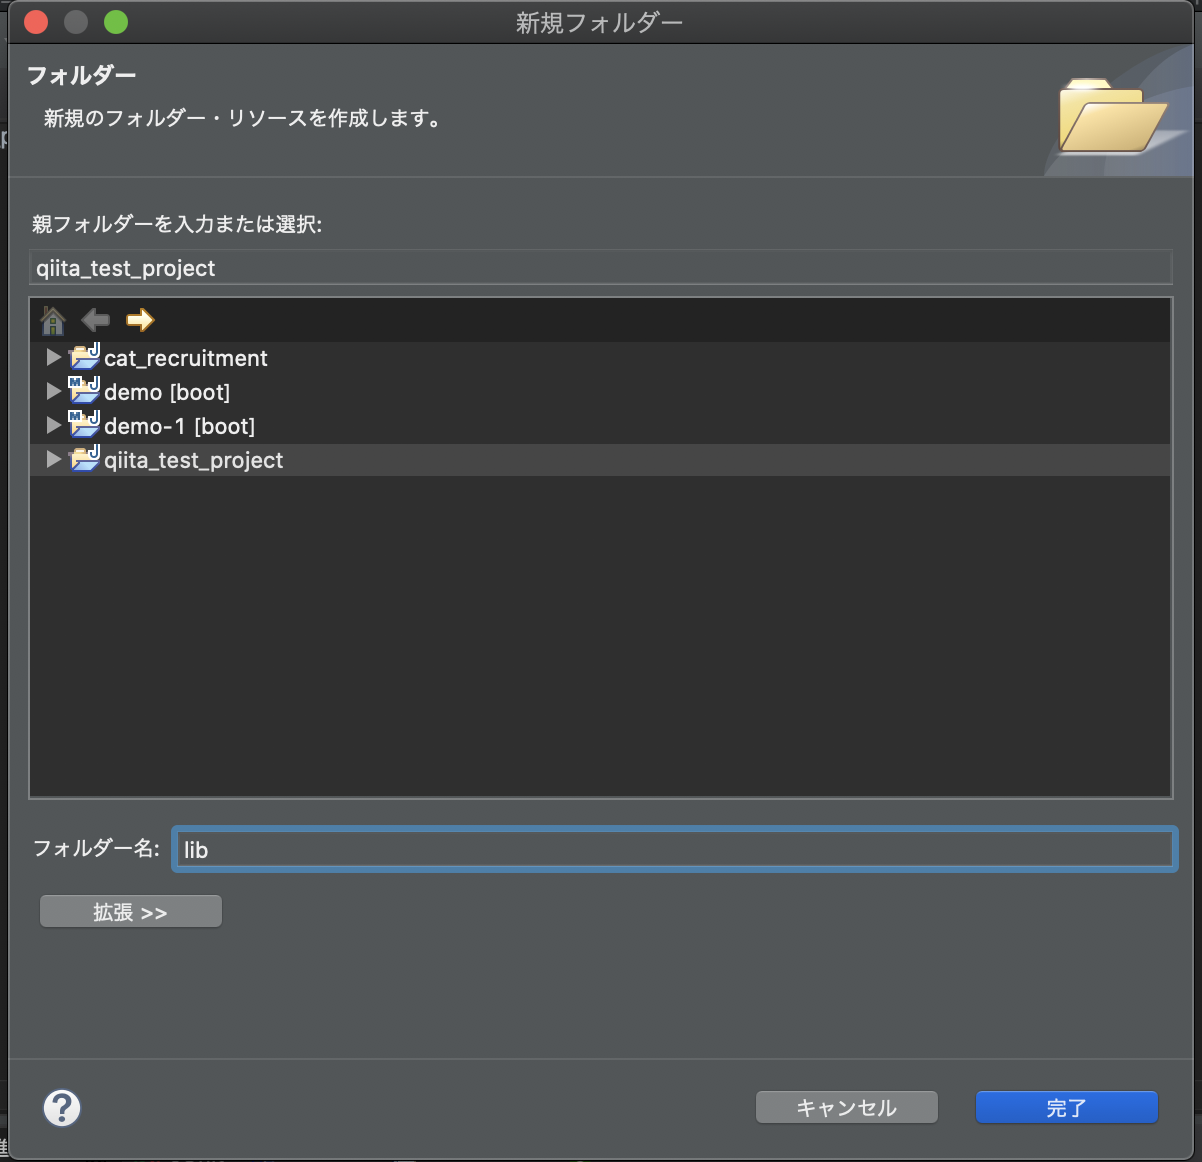Click the parent folder text field showing qiita_test_project
Screen dimensions: 1202x1162
(600, 267)
